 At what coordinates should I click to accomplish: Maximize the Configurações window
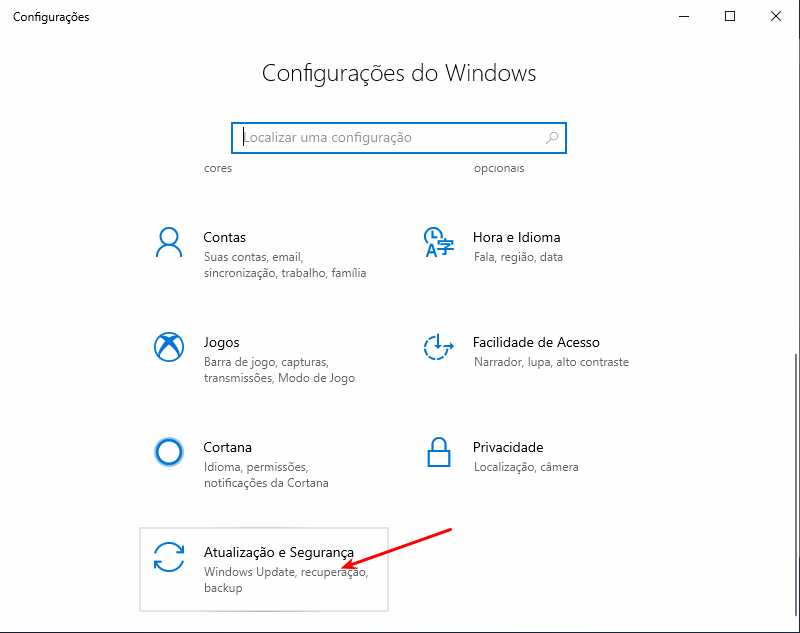click(730, 16)
